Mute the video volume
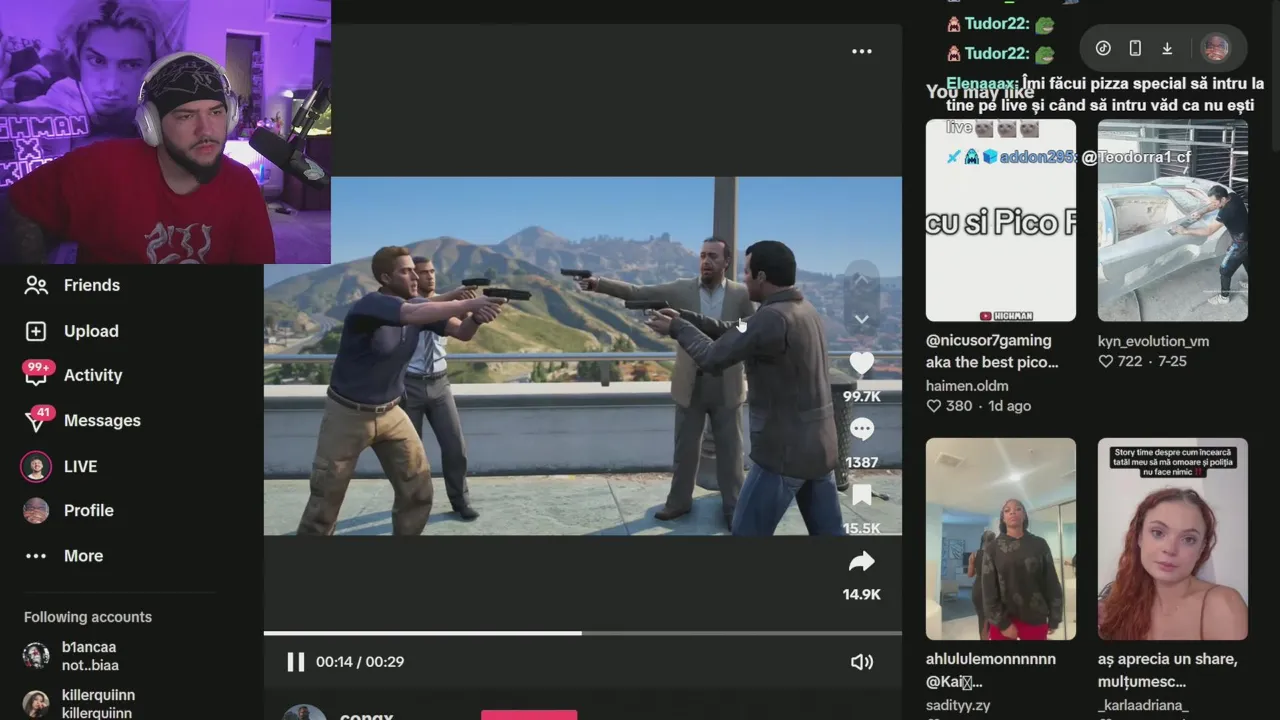The image size is (1280, 720). coord(861,662)
